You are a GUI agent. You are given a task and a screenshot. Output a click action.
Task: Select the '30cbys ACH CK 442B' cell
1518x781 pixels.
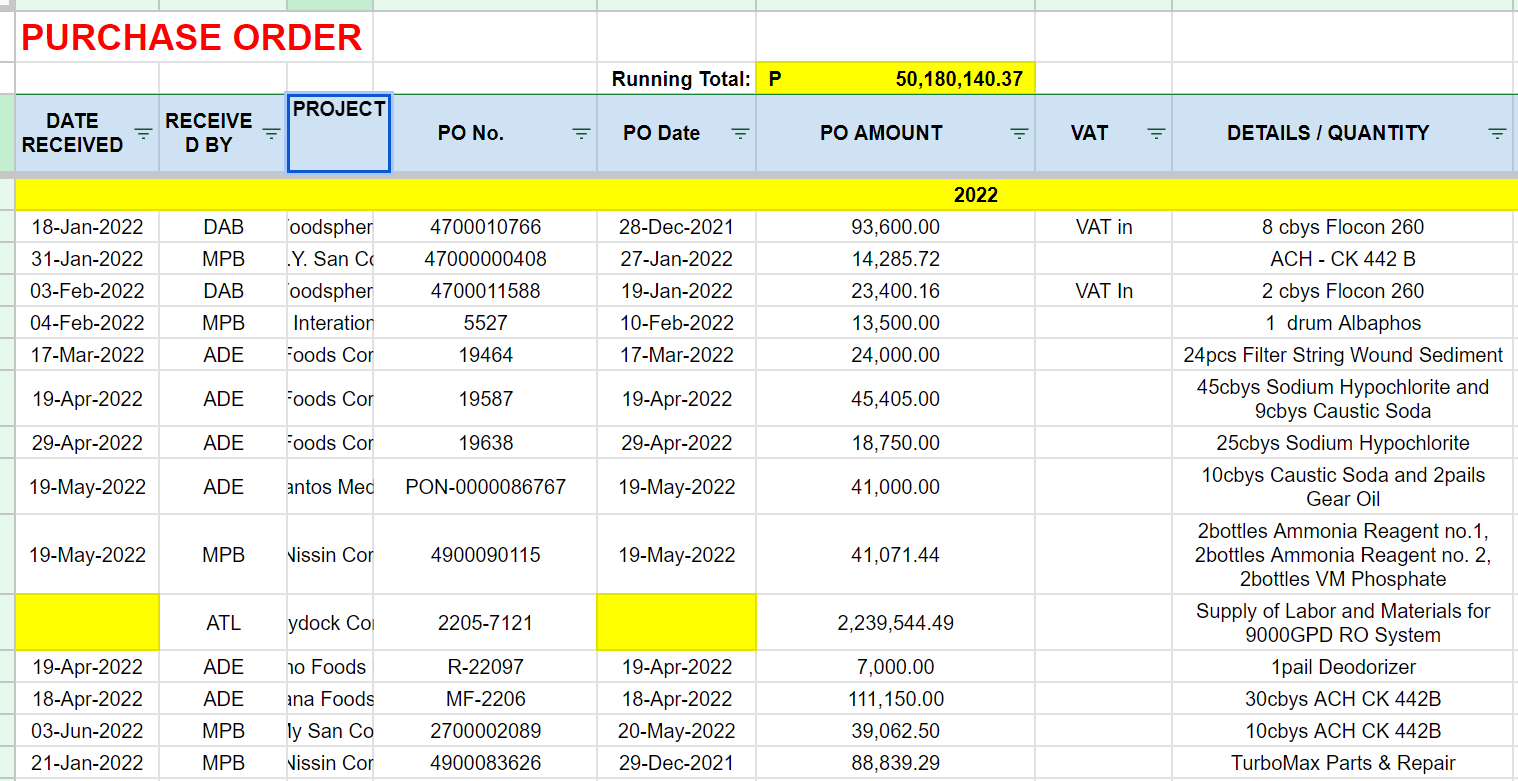coord(1343,699)
